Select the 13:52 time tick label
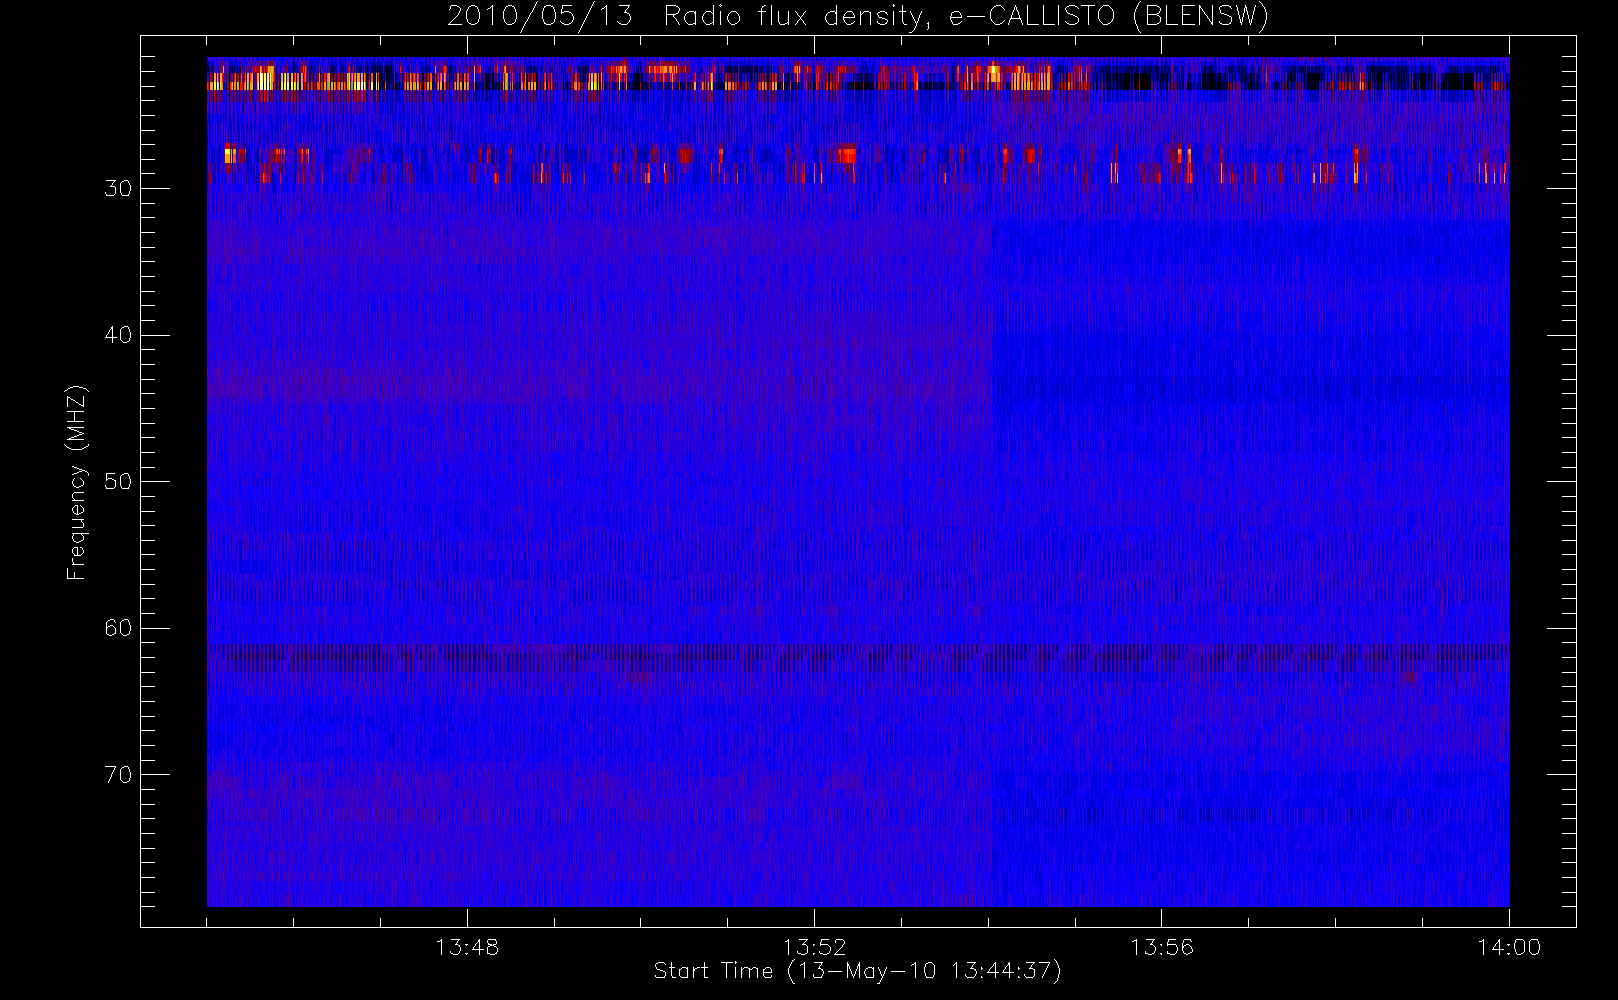Image resolution: width=1618 pixels, height=1000 pixels. [x=814, y=947]
